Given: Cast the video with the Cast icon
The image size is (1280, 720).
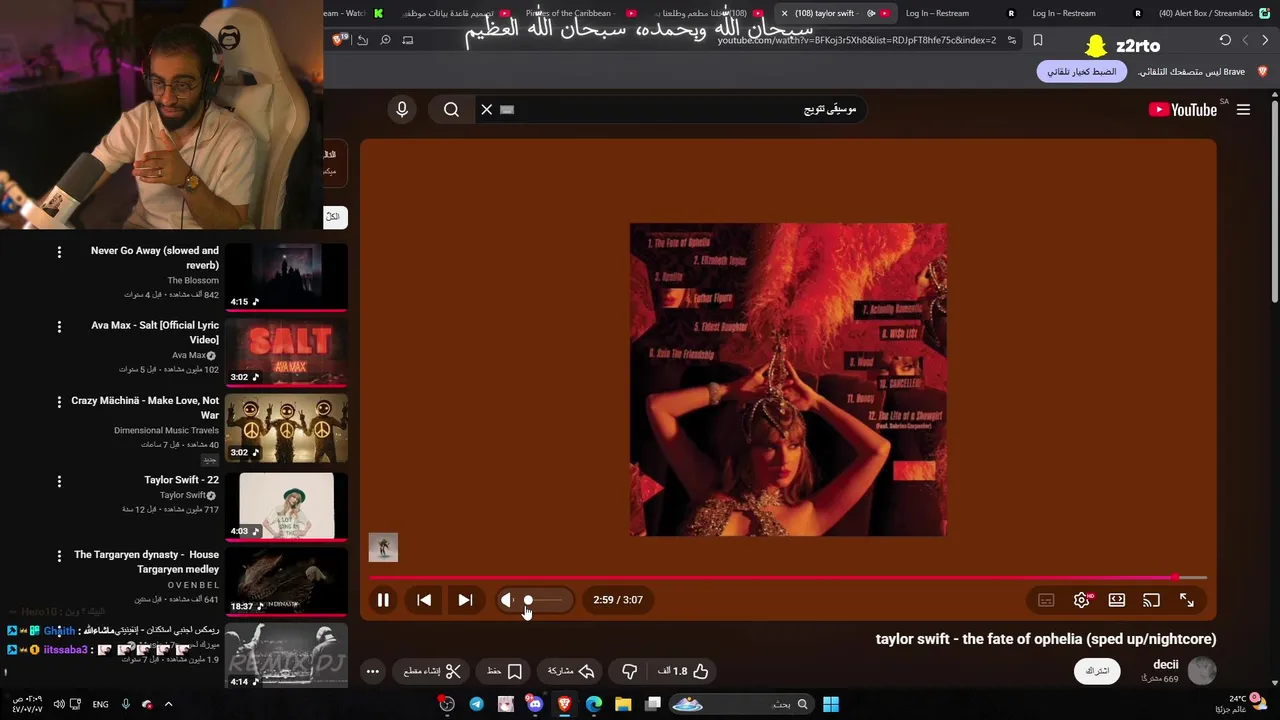Looking at the screenshot, I should point(1151,600).
